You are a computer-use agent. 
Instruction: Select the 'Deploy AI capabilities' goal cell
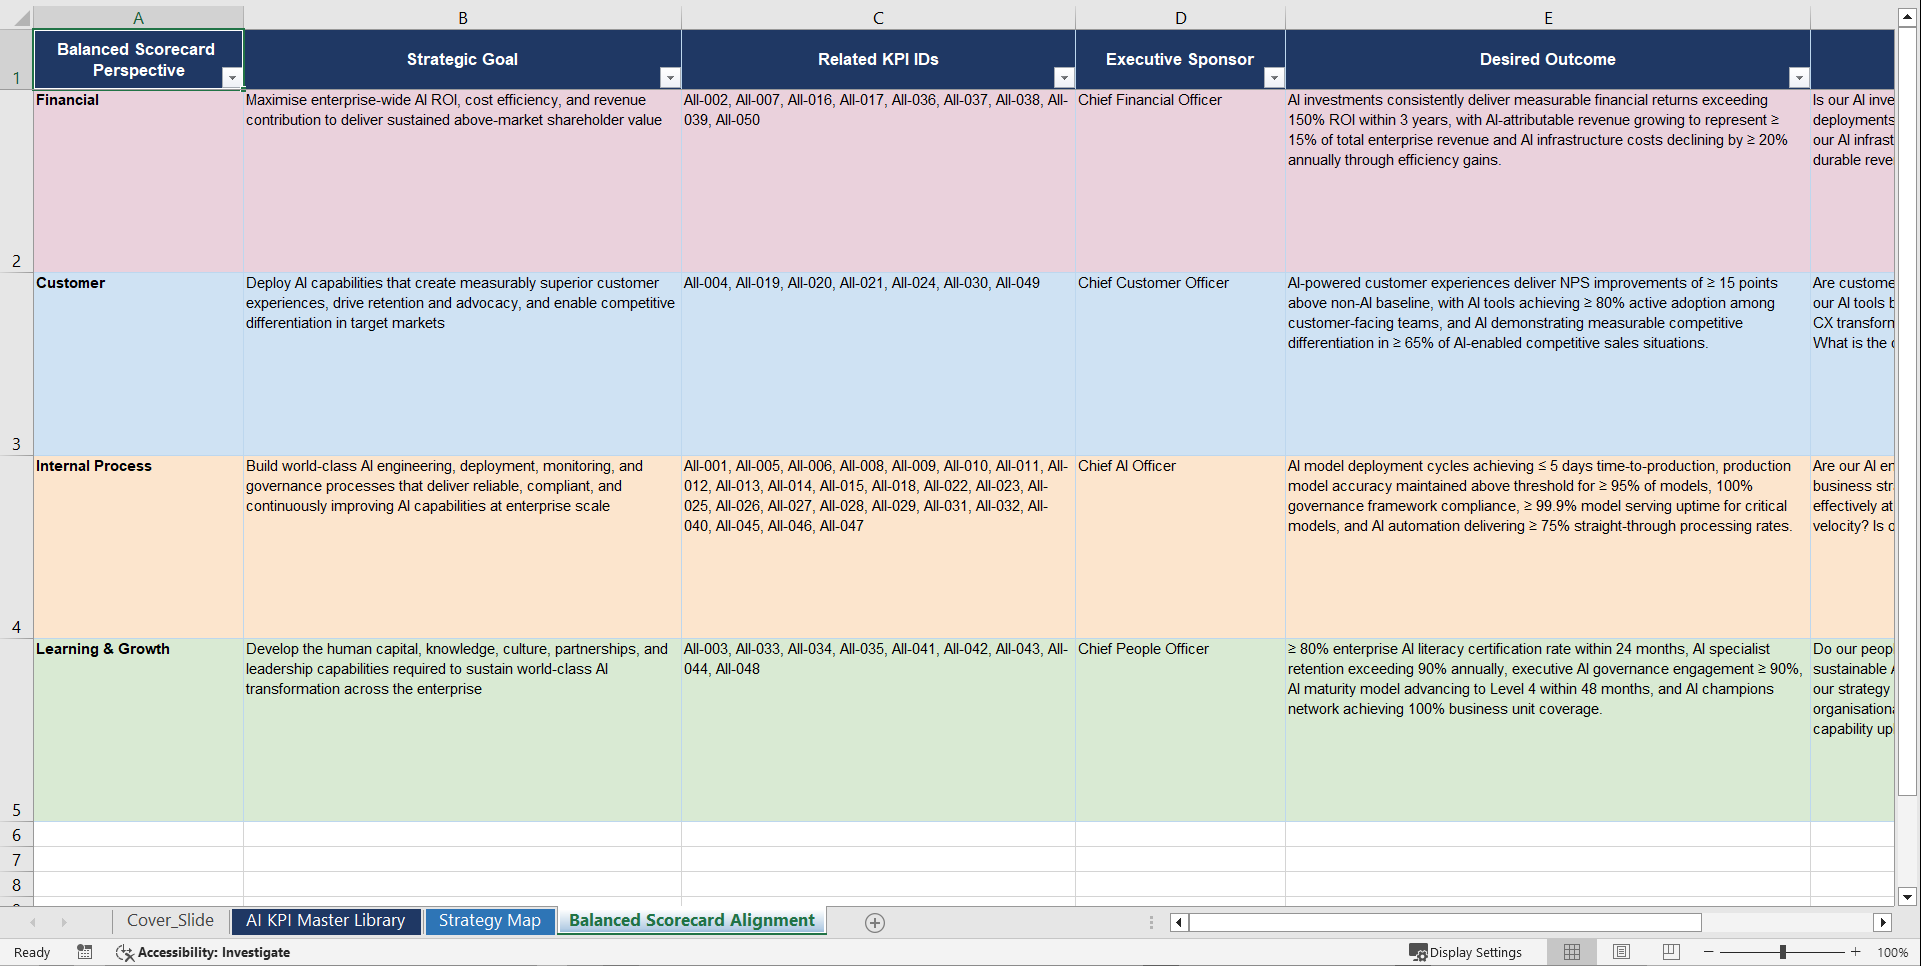(x=463, y=364)
